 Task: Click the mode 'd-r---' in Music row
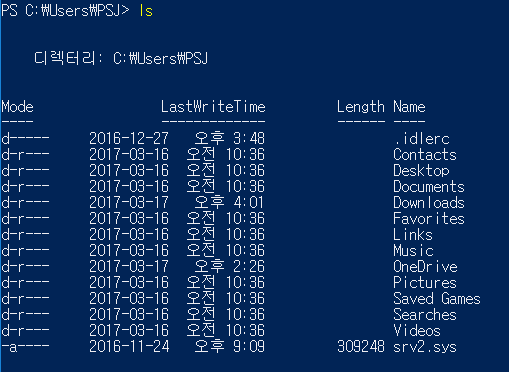click(25, 251)
